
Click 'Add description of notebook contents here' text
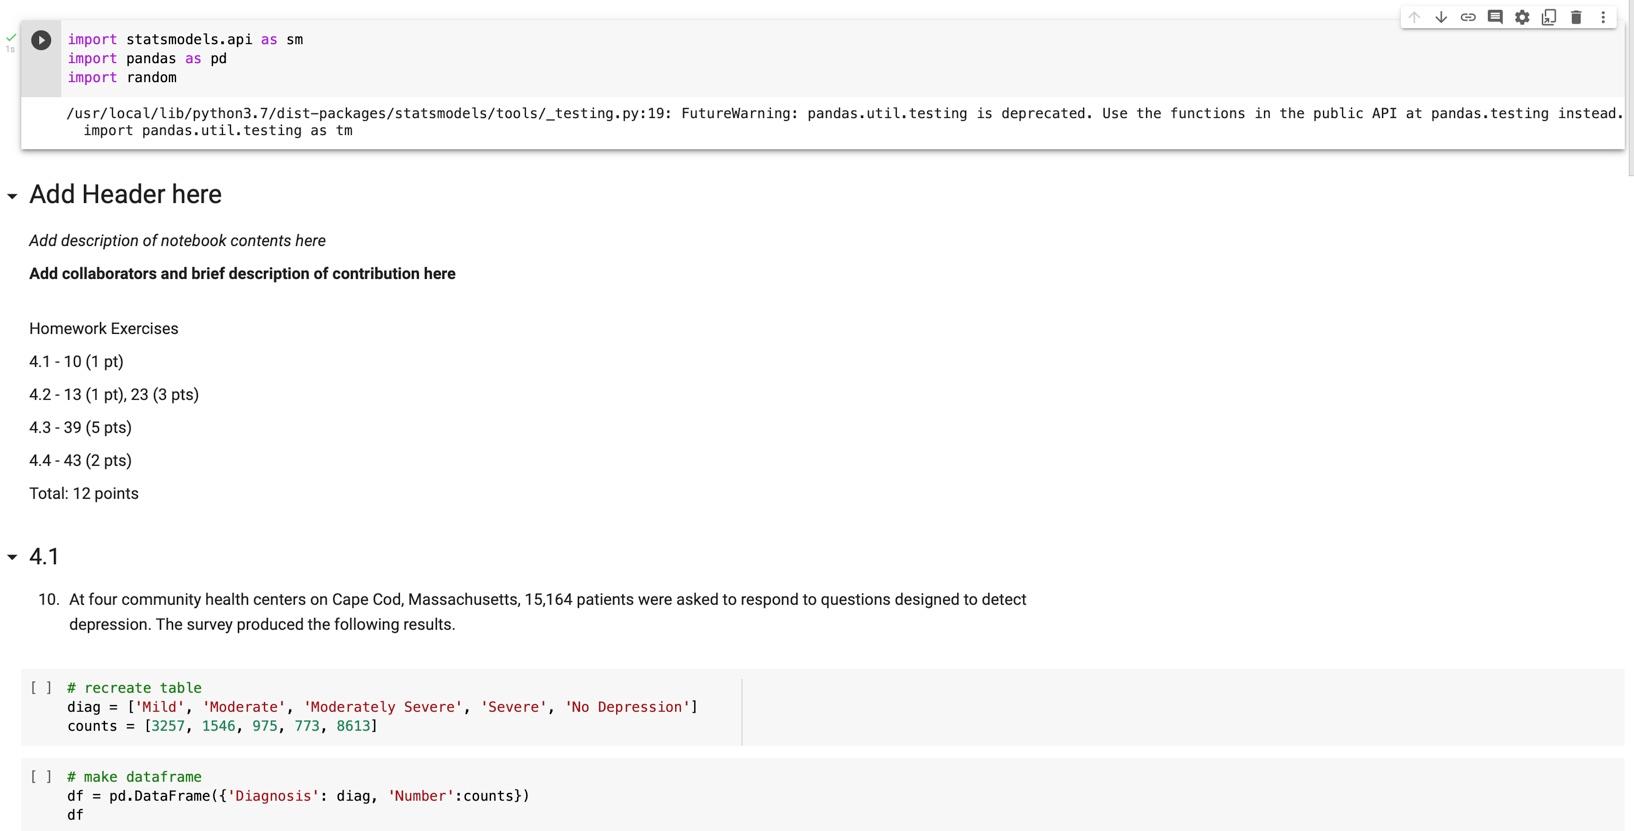[177, 241]
